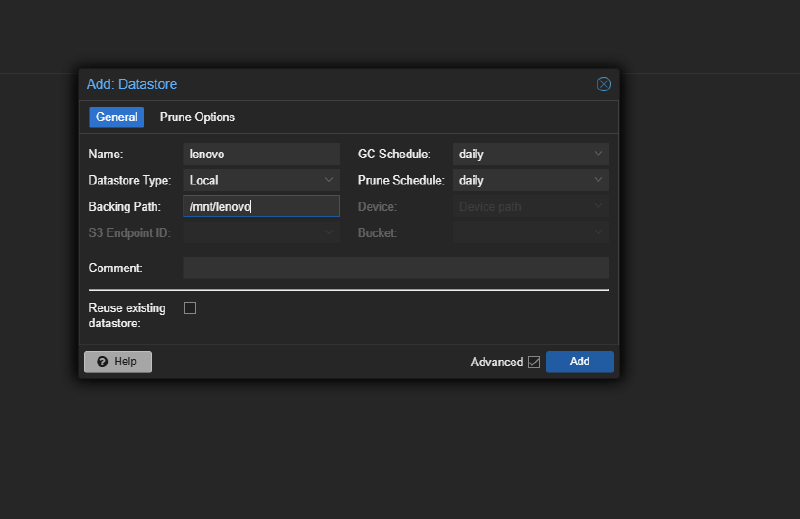800x519 pixels.
Task: Click the Name field containing lenovo
Action: (x=262, y=154)
